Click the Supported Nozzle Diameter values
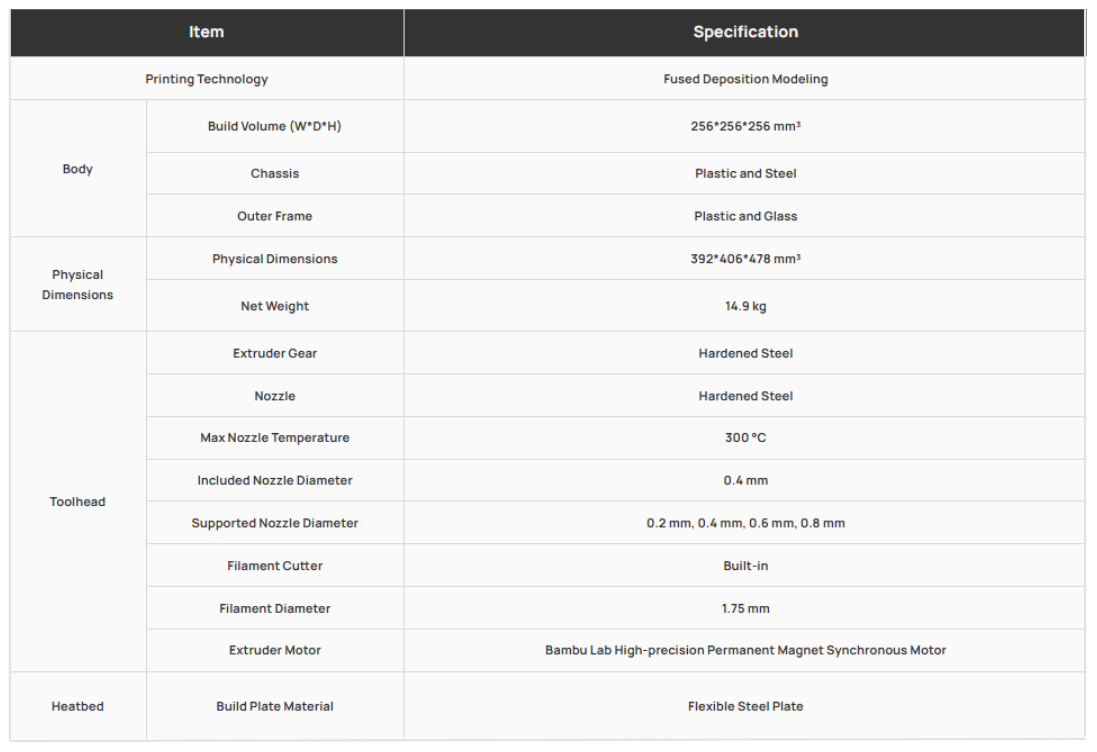 tap(745, 523)
